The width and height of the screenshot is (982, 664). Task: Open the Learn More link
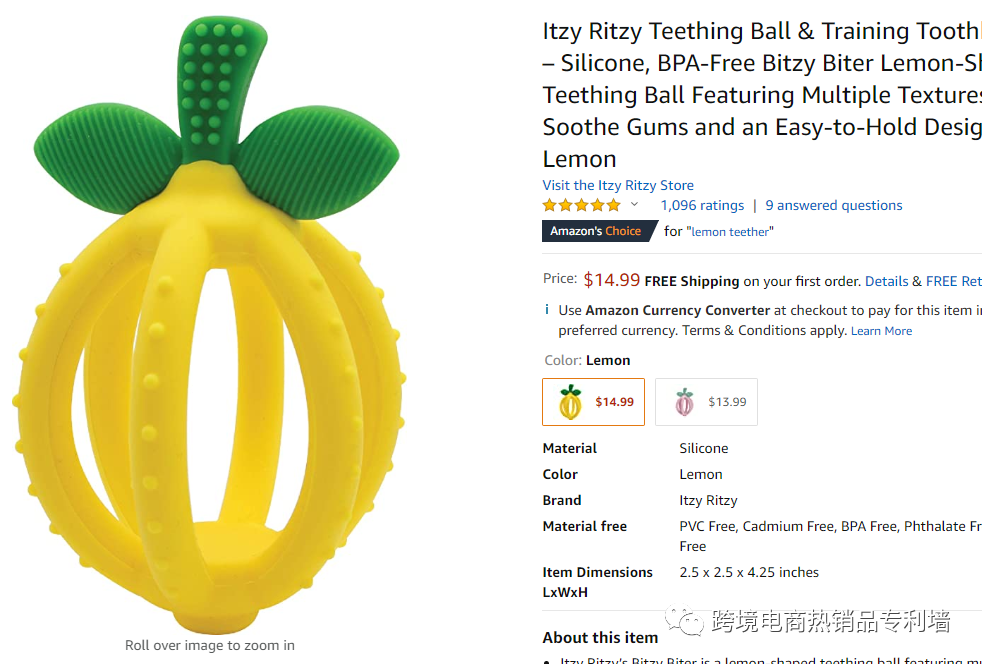pyautogui.click(x=881, y=331)
